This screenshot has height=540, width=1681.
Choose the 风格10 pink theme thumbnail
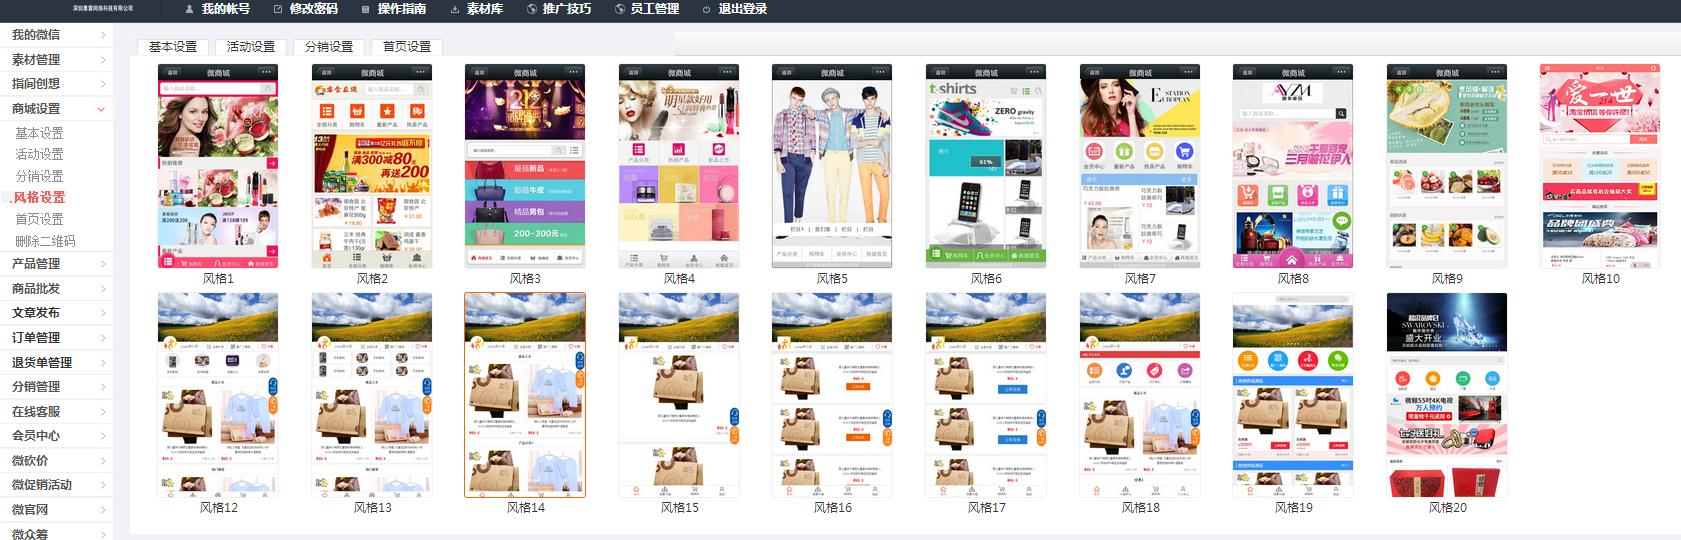point(1600,167)
